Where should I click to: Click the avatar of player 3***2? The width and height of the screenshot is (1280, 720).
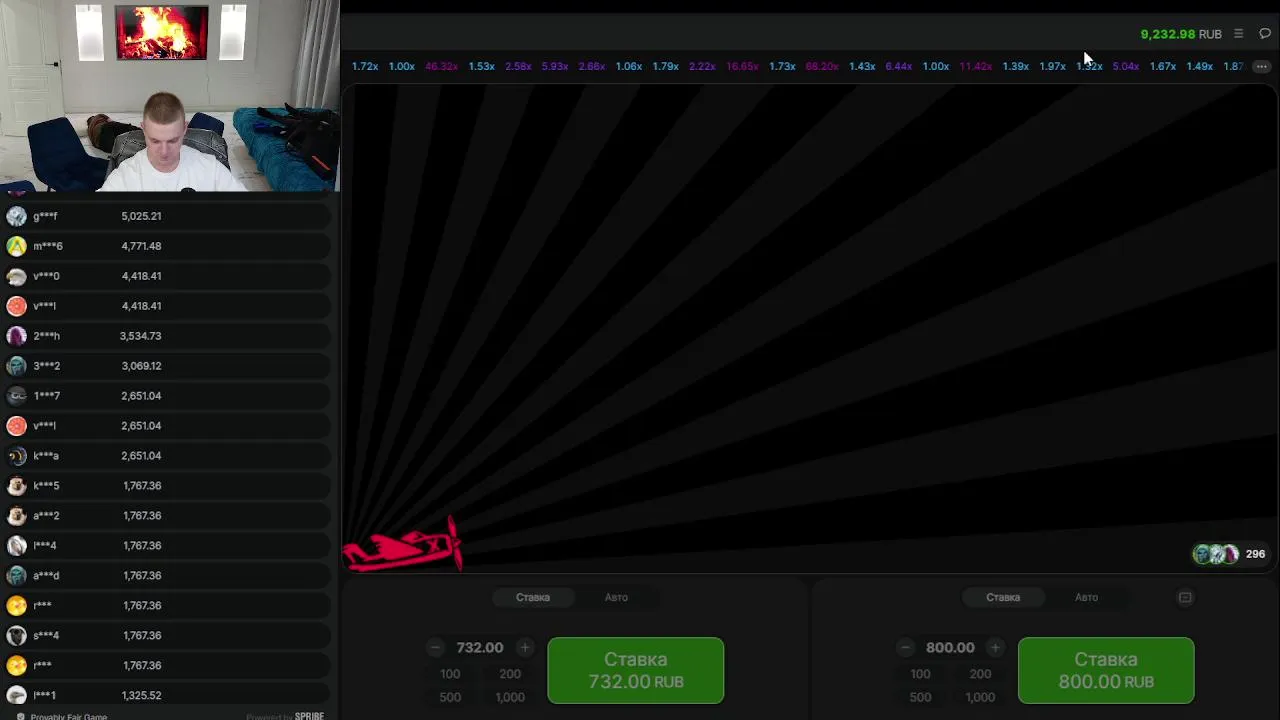17,366
